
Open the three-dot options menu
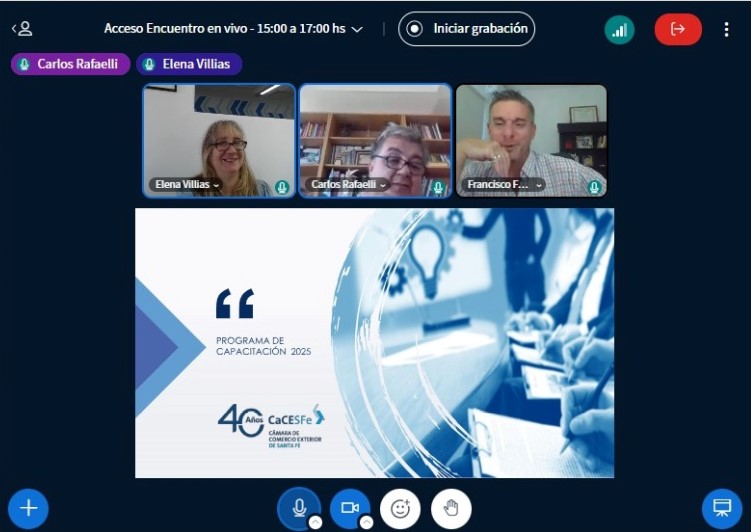[727, 29]
